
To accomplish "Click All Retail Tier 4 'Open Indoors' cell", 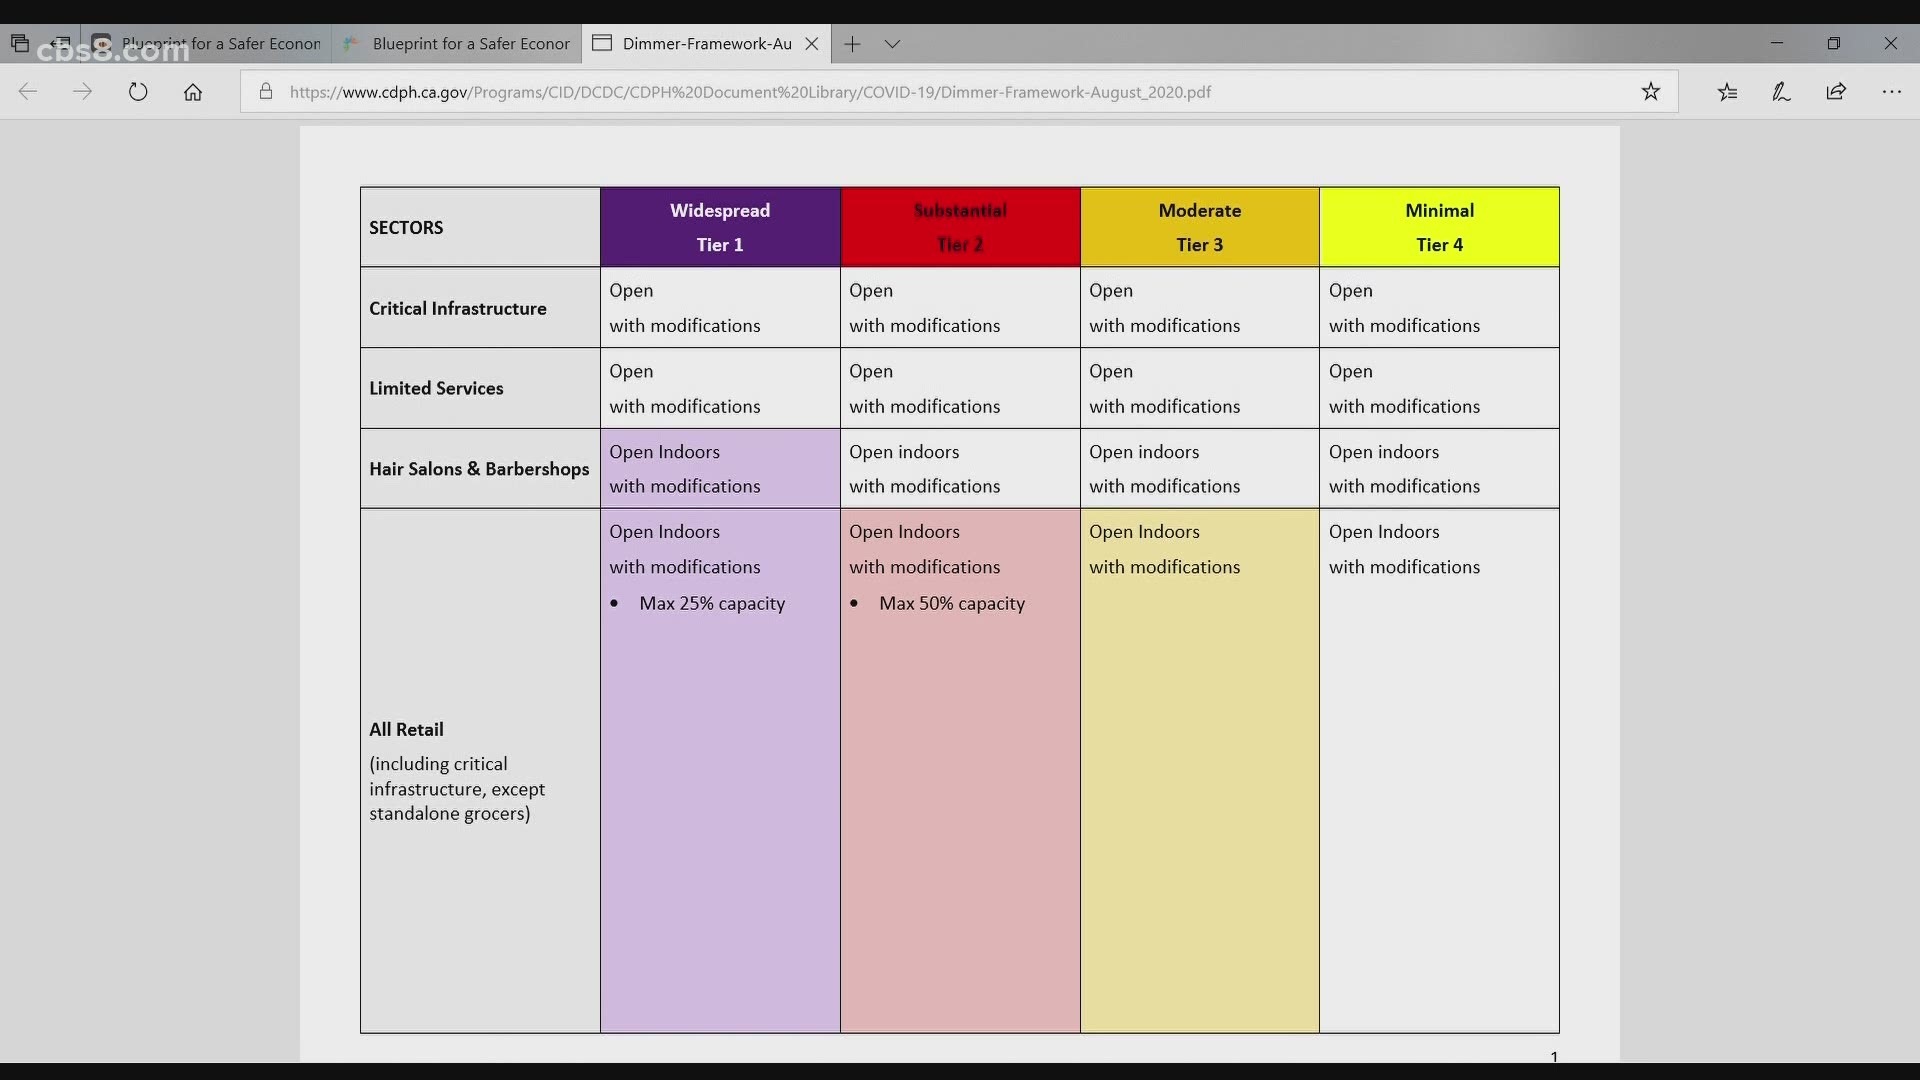I will [1439, 770].
